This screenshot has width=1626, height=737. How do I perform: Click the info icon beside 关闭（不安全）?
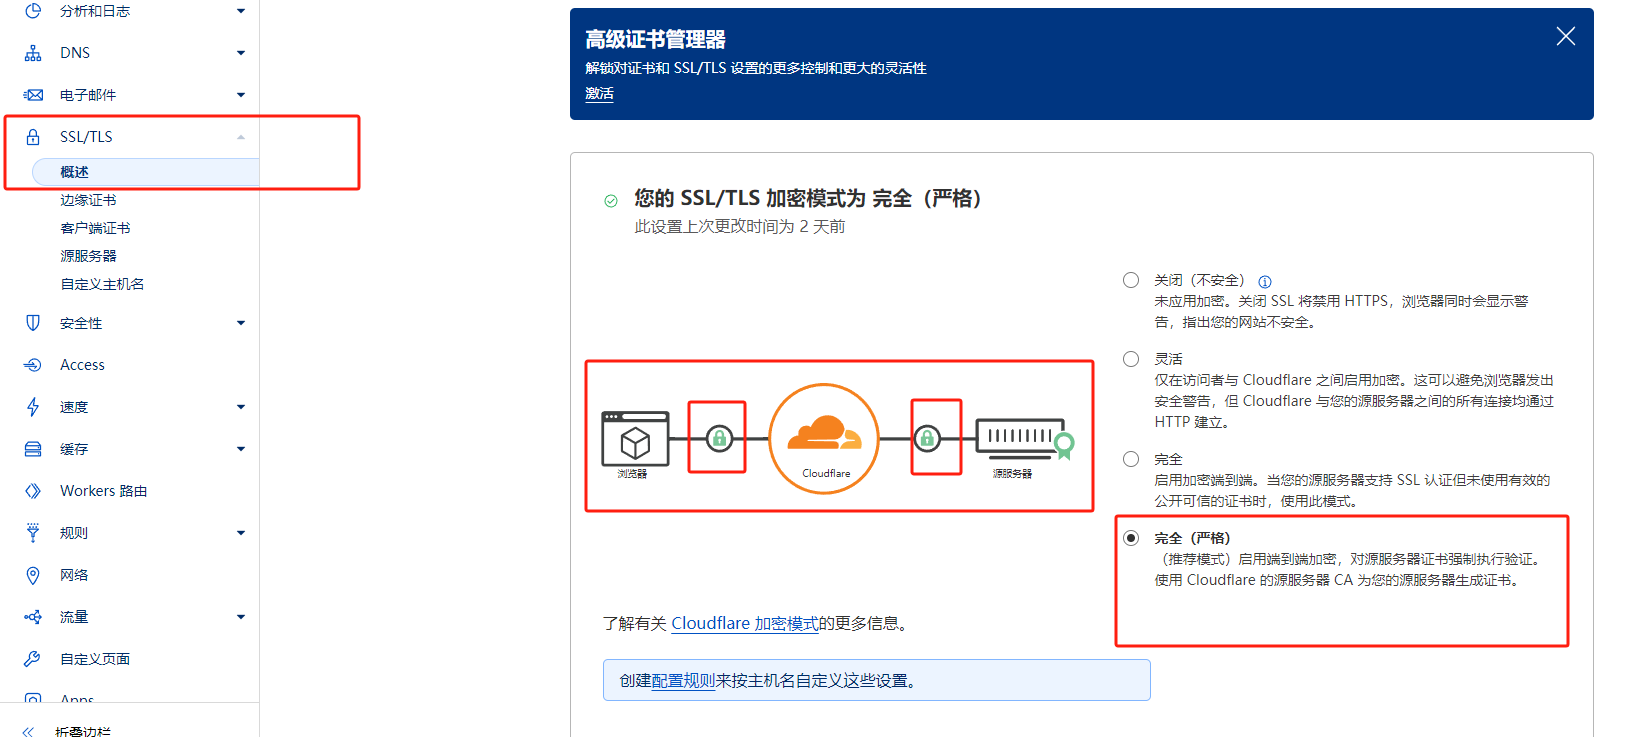click(1265, 282)
